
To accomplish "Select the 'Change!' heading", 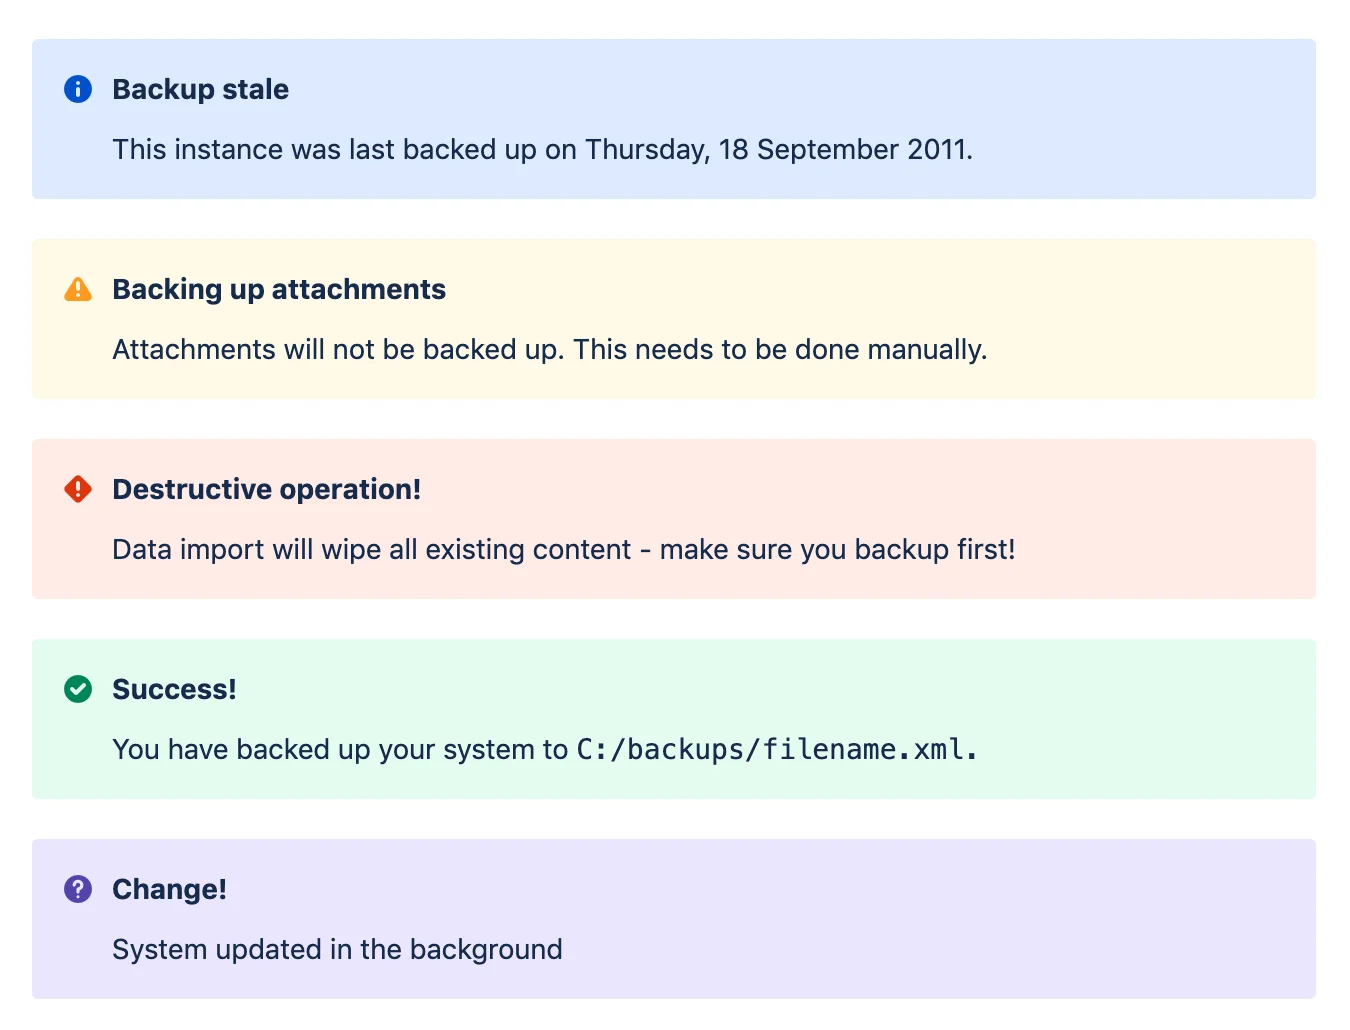I will pyautogui.click(x=169, y=890).
